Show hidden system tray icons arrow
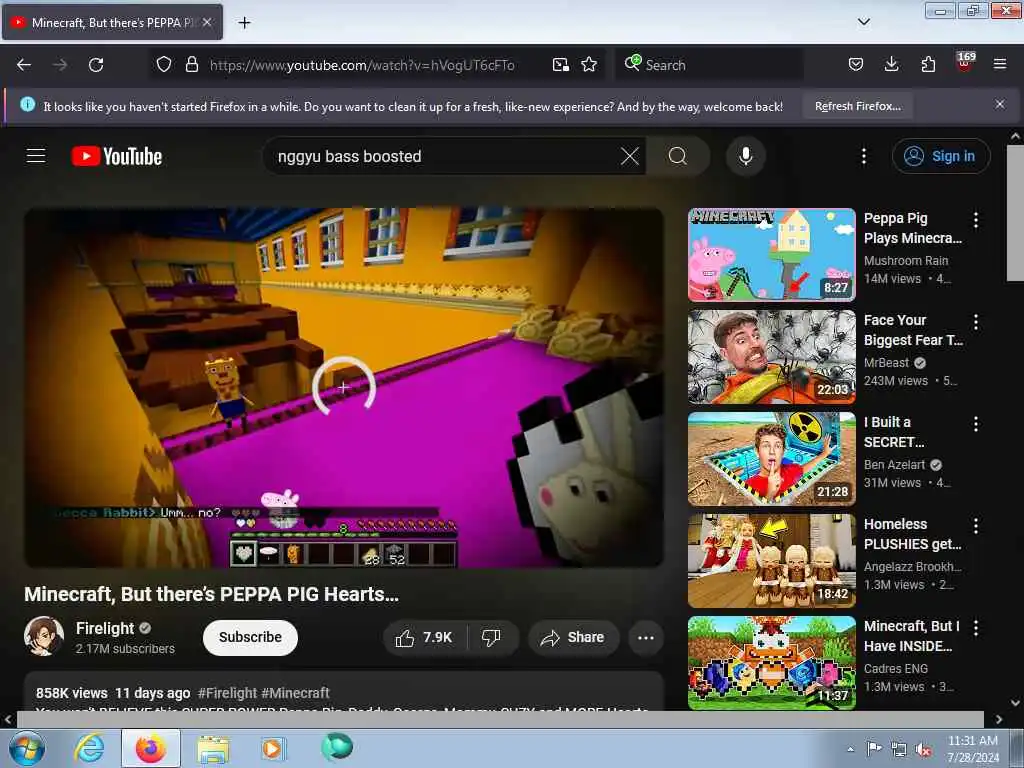The height and width of the screenshot is (768, 1024). pos(850,749)
